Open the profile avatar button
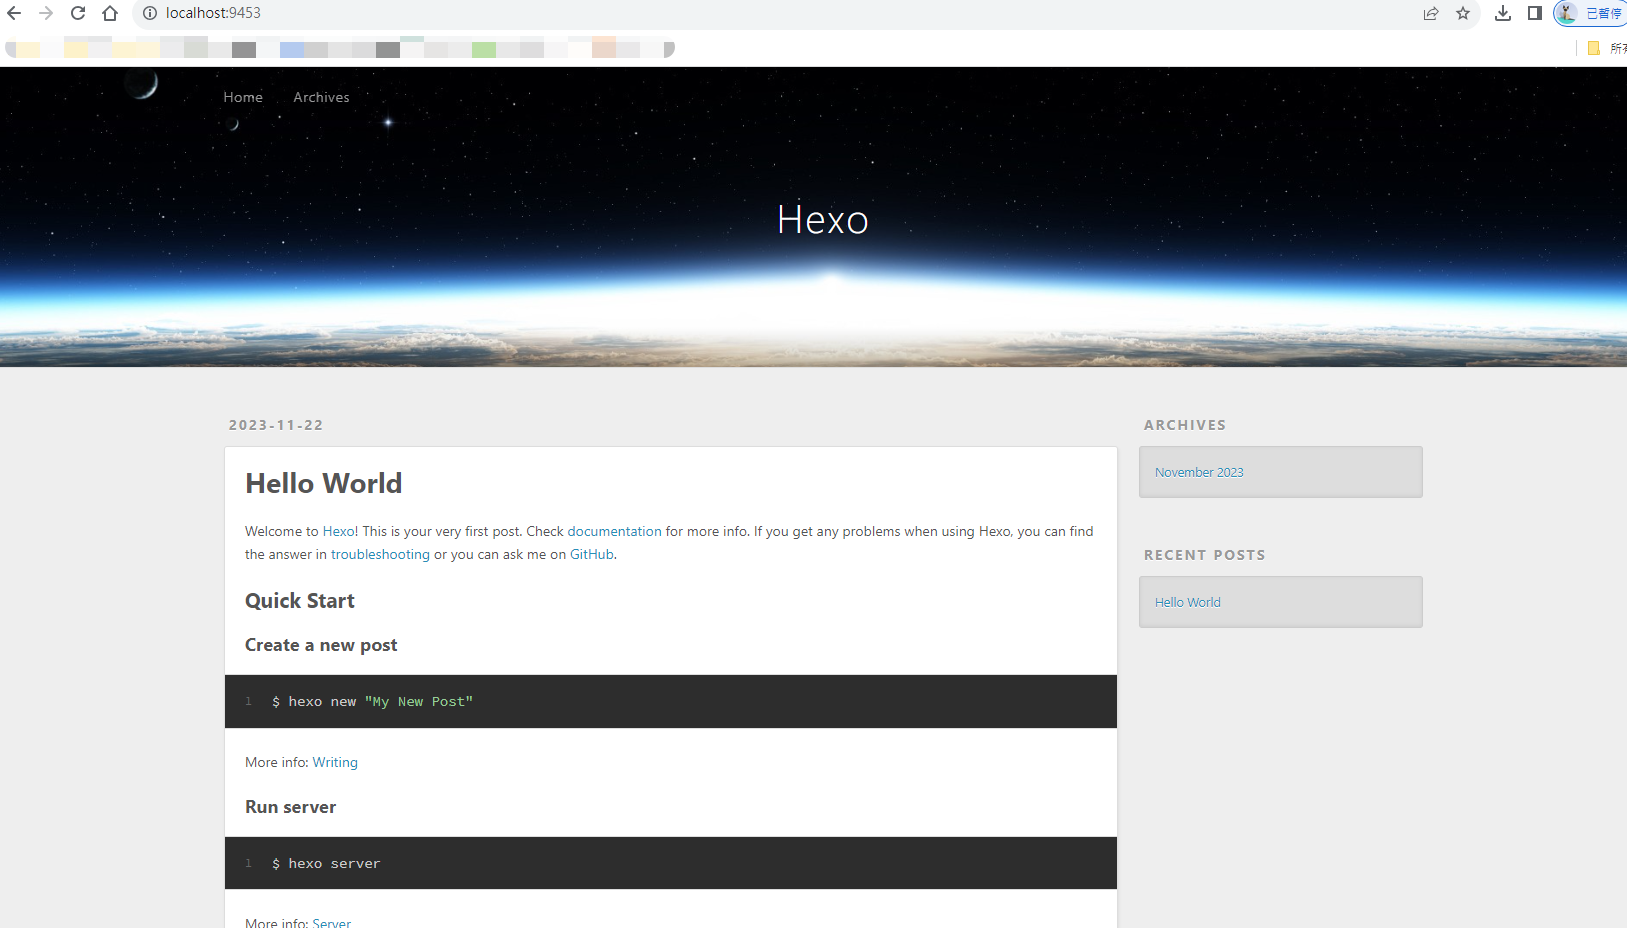 [1591, 13]
